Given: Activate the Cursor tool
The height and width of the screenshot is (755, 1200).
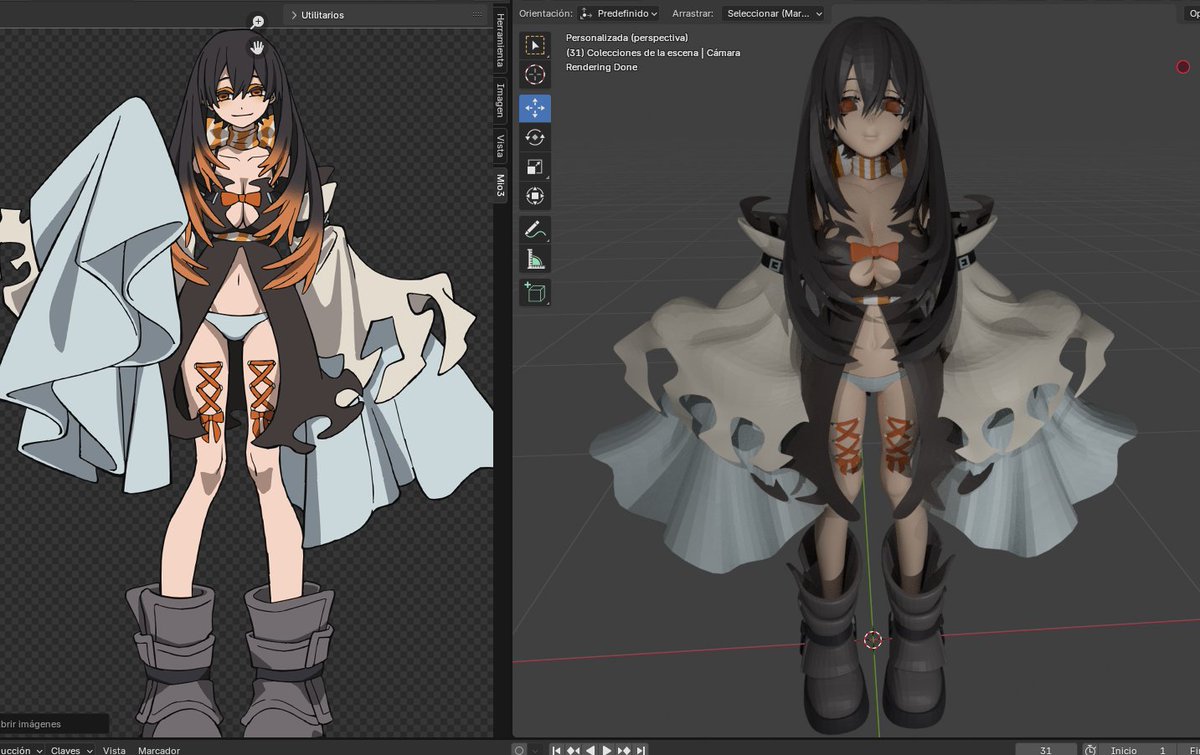Looking at the screenshot, I should pos(535,74).
